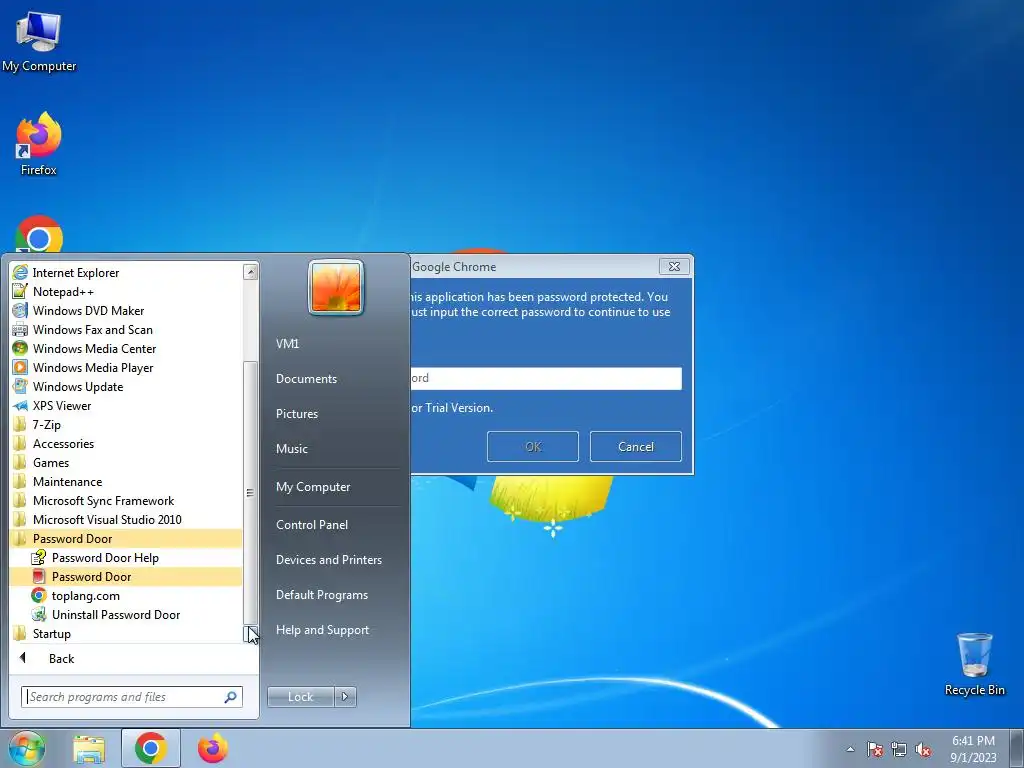Viewport: 1024px width, 768px height.
Task: Cancel the Google Chrome password dialog
Action: tap(635, 447)
